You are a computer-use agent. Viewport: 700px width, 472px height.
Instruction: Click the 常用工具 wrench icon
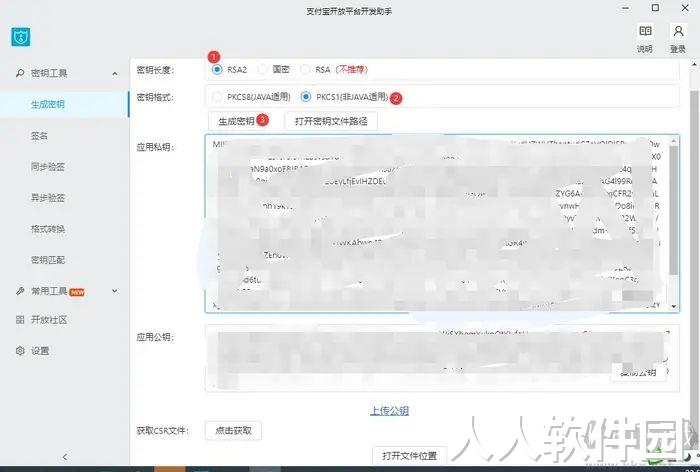click(20, 291)
